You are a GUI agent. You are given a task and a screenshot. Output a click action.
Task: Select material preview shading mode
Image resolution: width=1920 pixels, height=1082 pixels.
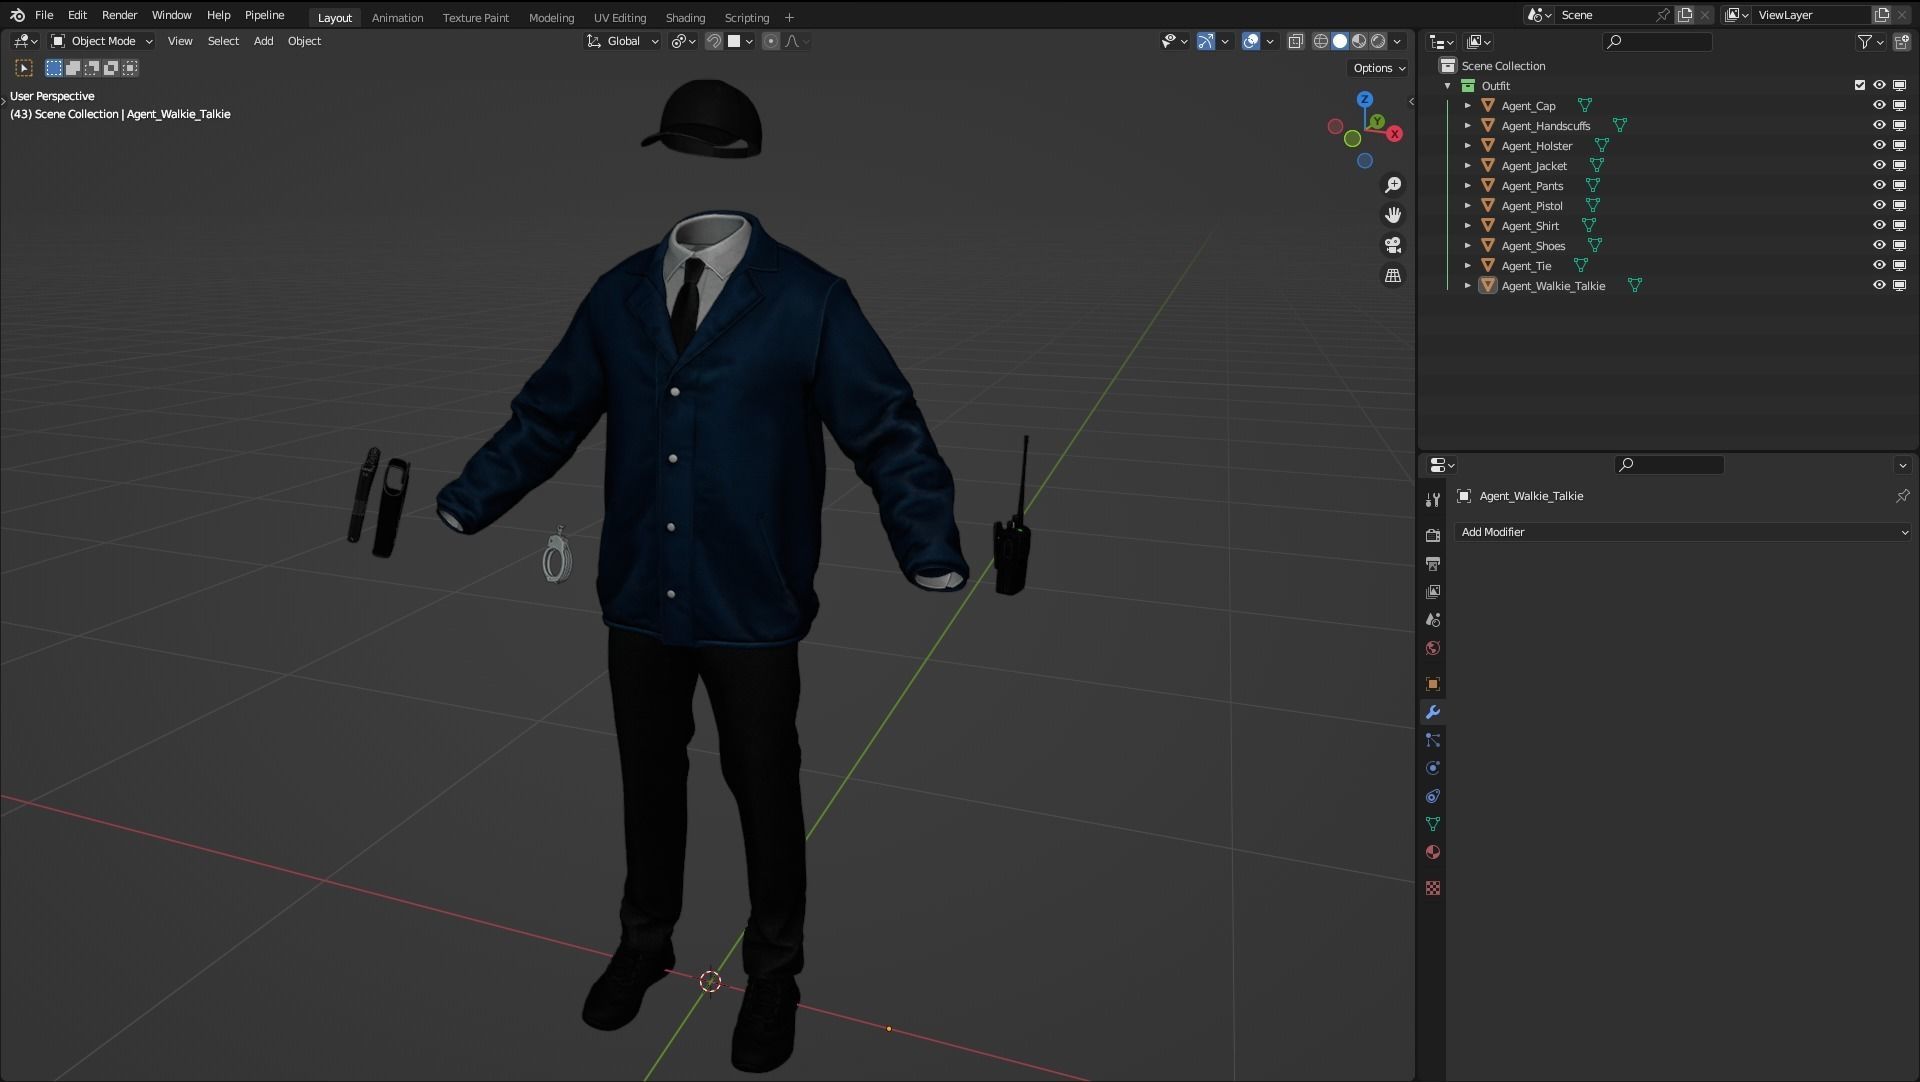click(x=1359, y=41)
